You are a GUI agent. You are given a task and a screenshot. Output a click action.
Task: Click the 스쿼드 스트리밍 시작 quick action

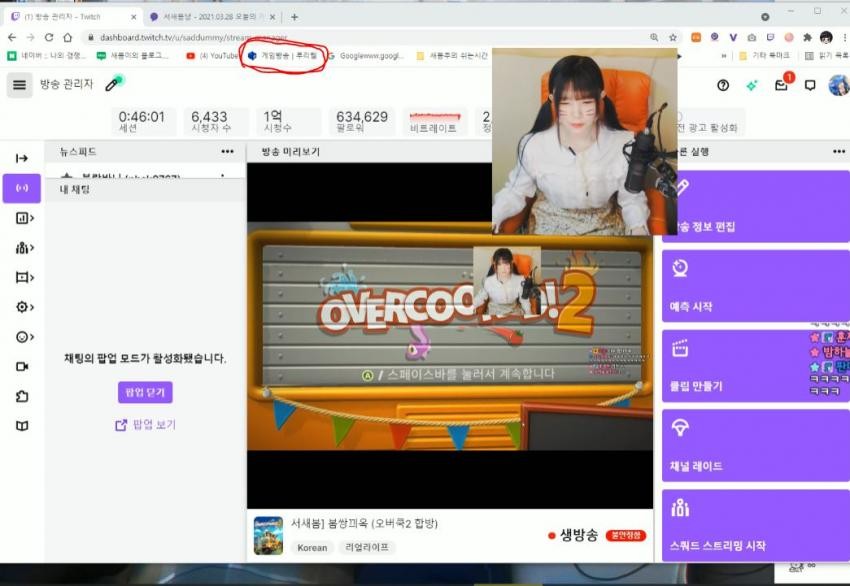[x=756, y=525]
